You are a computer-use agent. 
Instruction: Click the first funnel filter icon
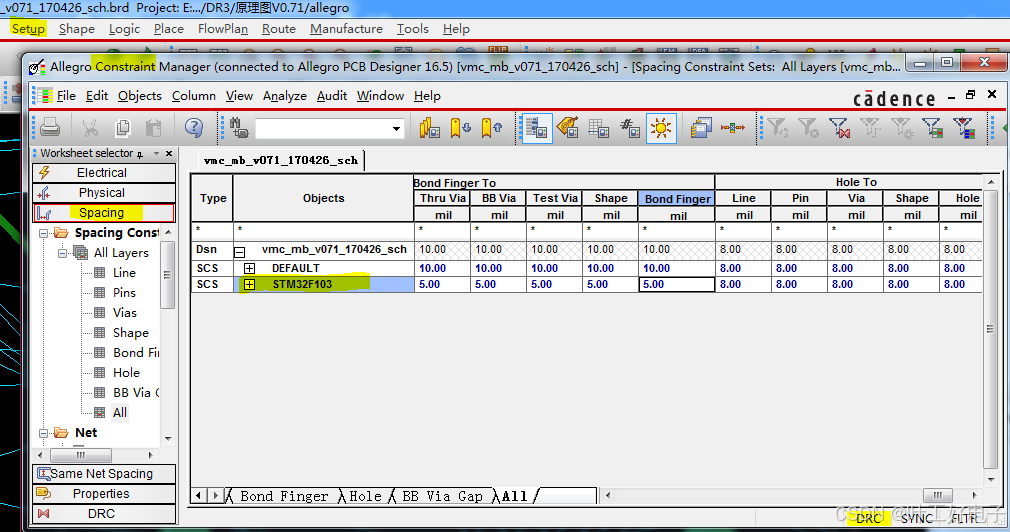coord(777,128)
